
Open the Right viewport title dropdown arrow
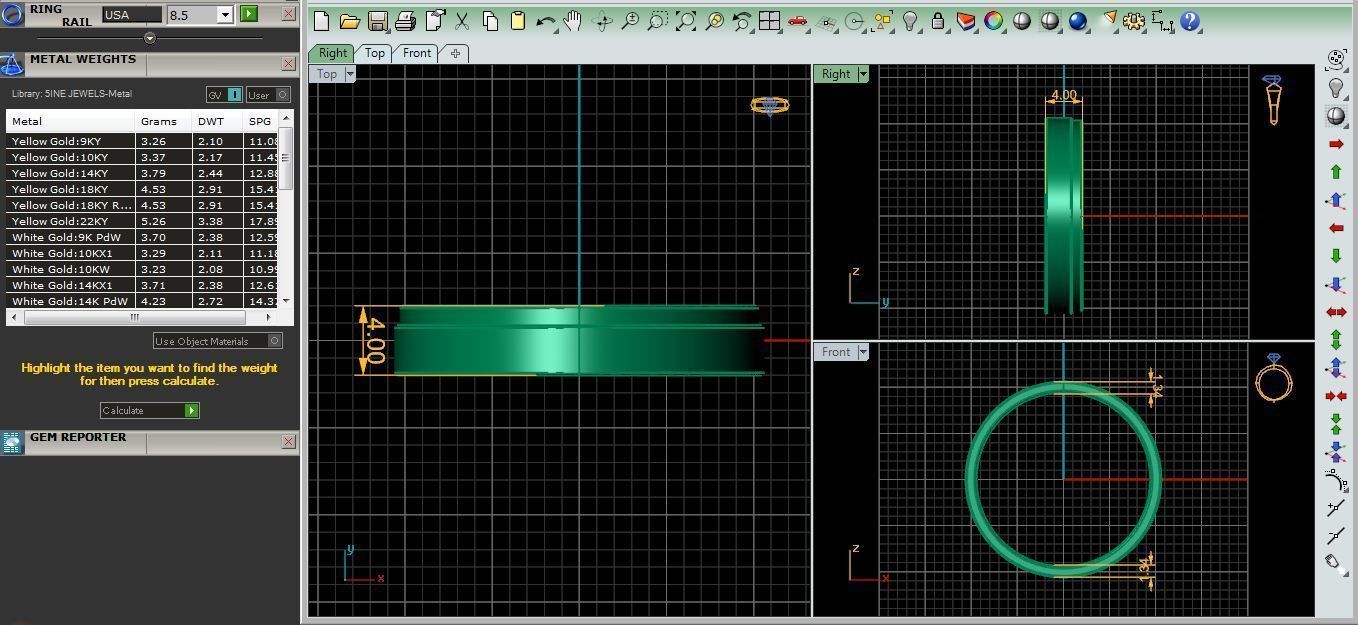pyautogui.click(x=863, y=74)
